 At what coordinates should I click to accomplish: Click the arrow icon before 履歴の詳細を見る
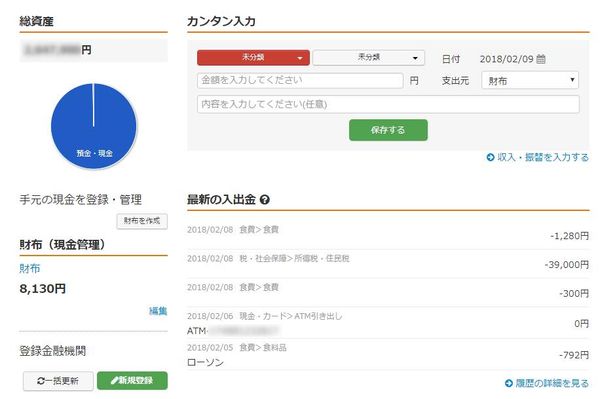509,383
